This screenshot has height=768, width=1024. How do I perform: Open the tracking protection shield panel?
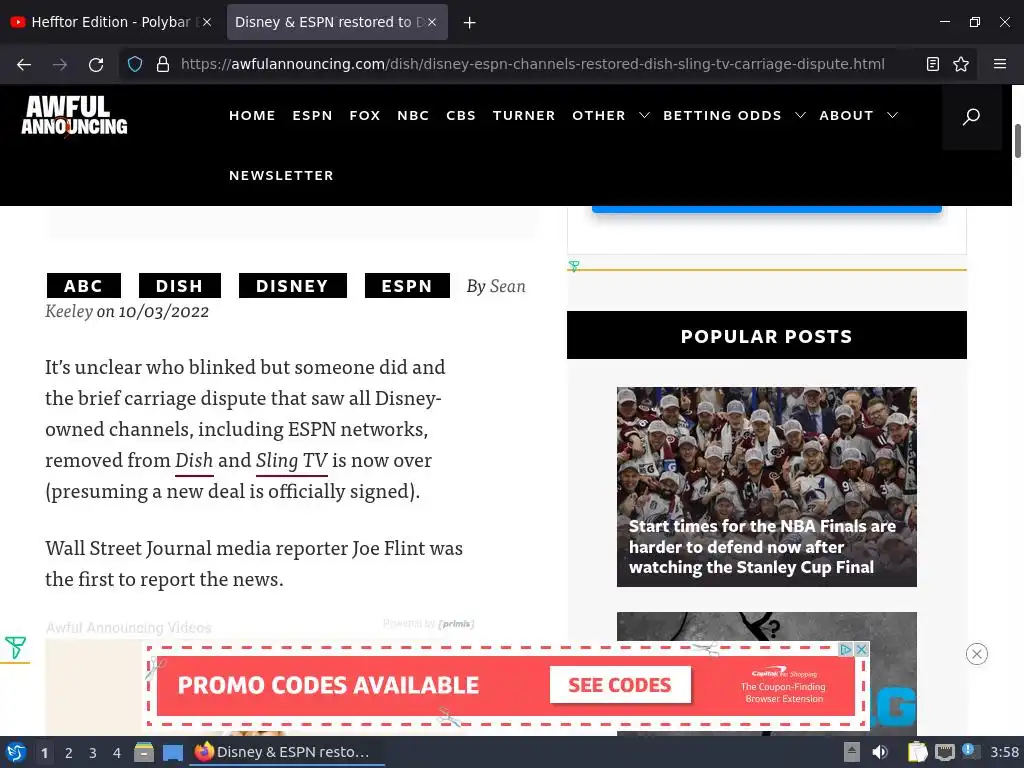coord(135,64)
